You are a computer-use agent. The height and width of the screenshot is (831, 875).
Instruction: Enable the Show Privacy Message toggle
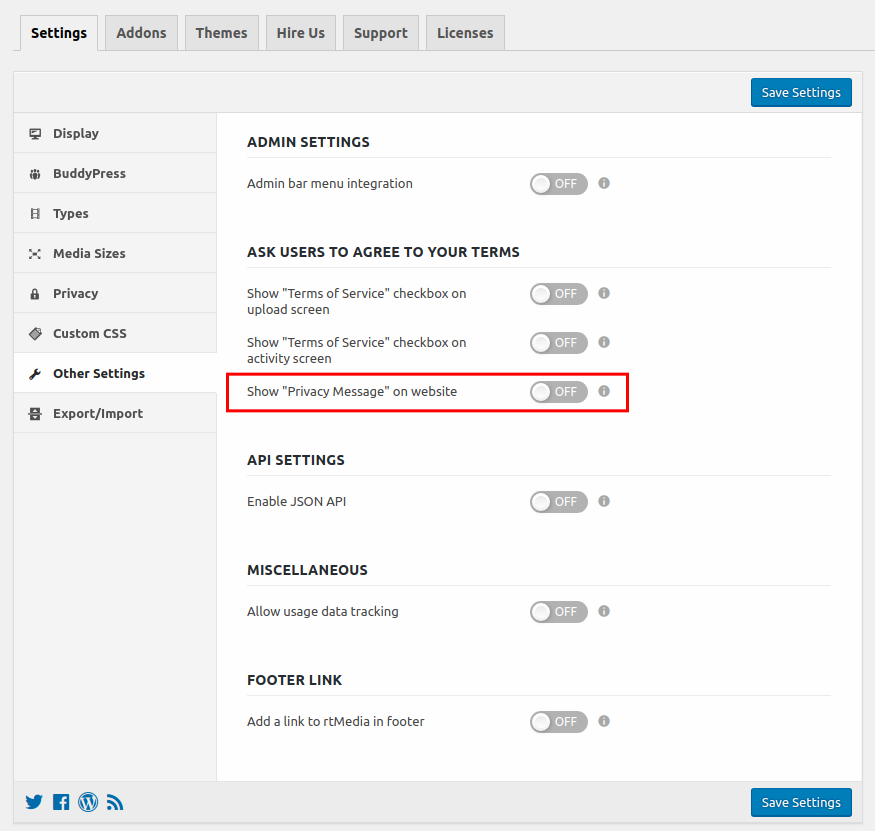click(558, 391)
